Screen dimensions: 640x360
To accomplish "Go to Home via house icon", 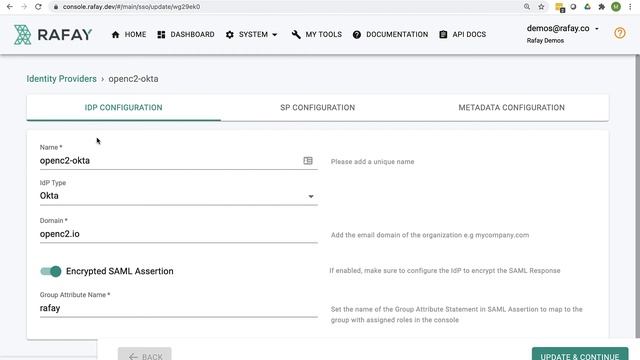I will pos(116,35).
